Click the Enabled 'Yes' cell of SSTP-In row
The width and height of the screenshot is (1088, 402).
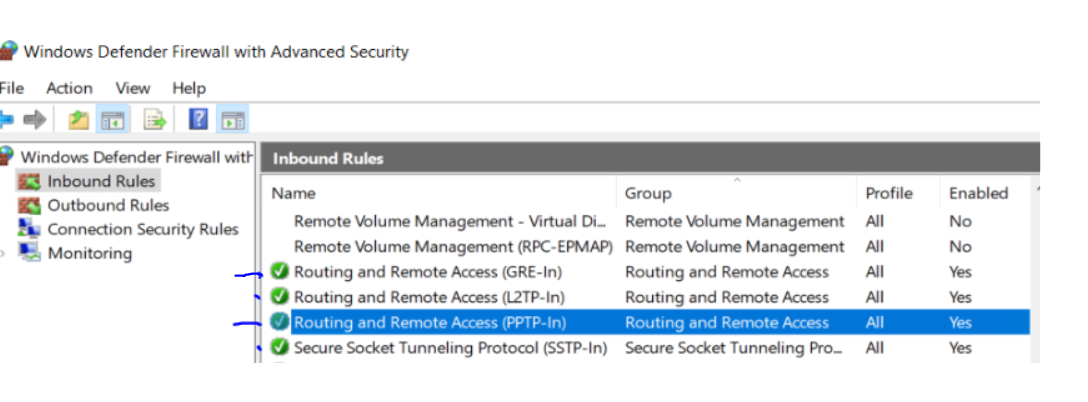960,347
